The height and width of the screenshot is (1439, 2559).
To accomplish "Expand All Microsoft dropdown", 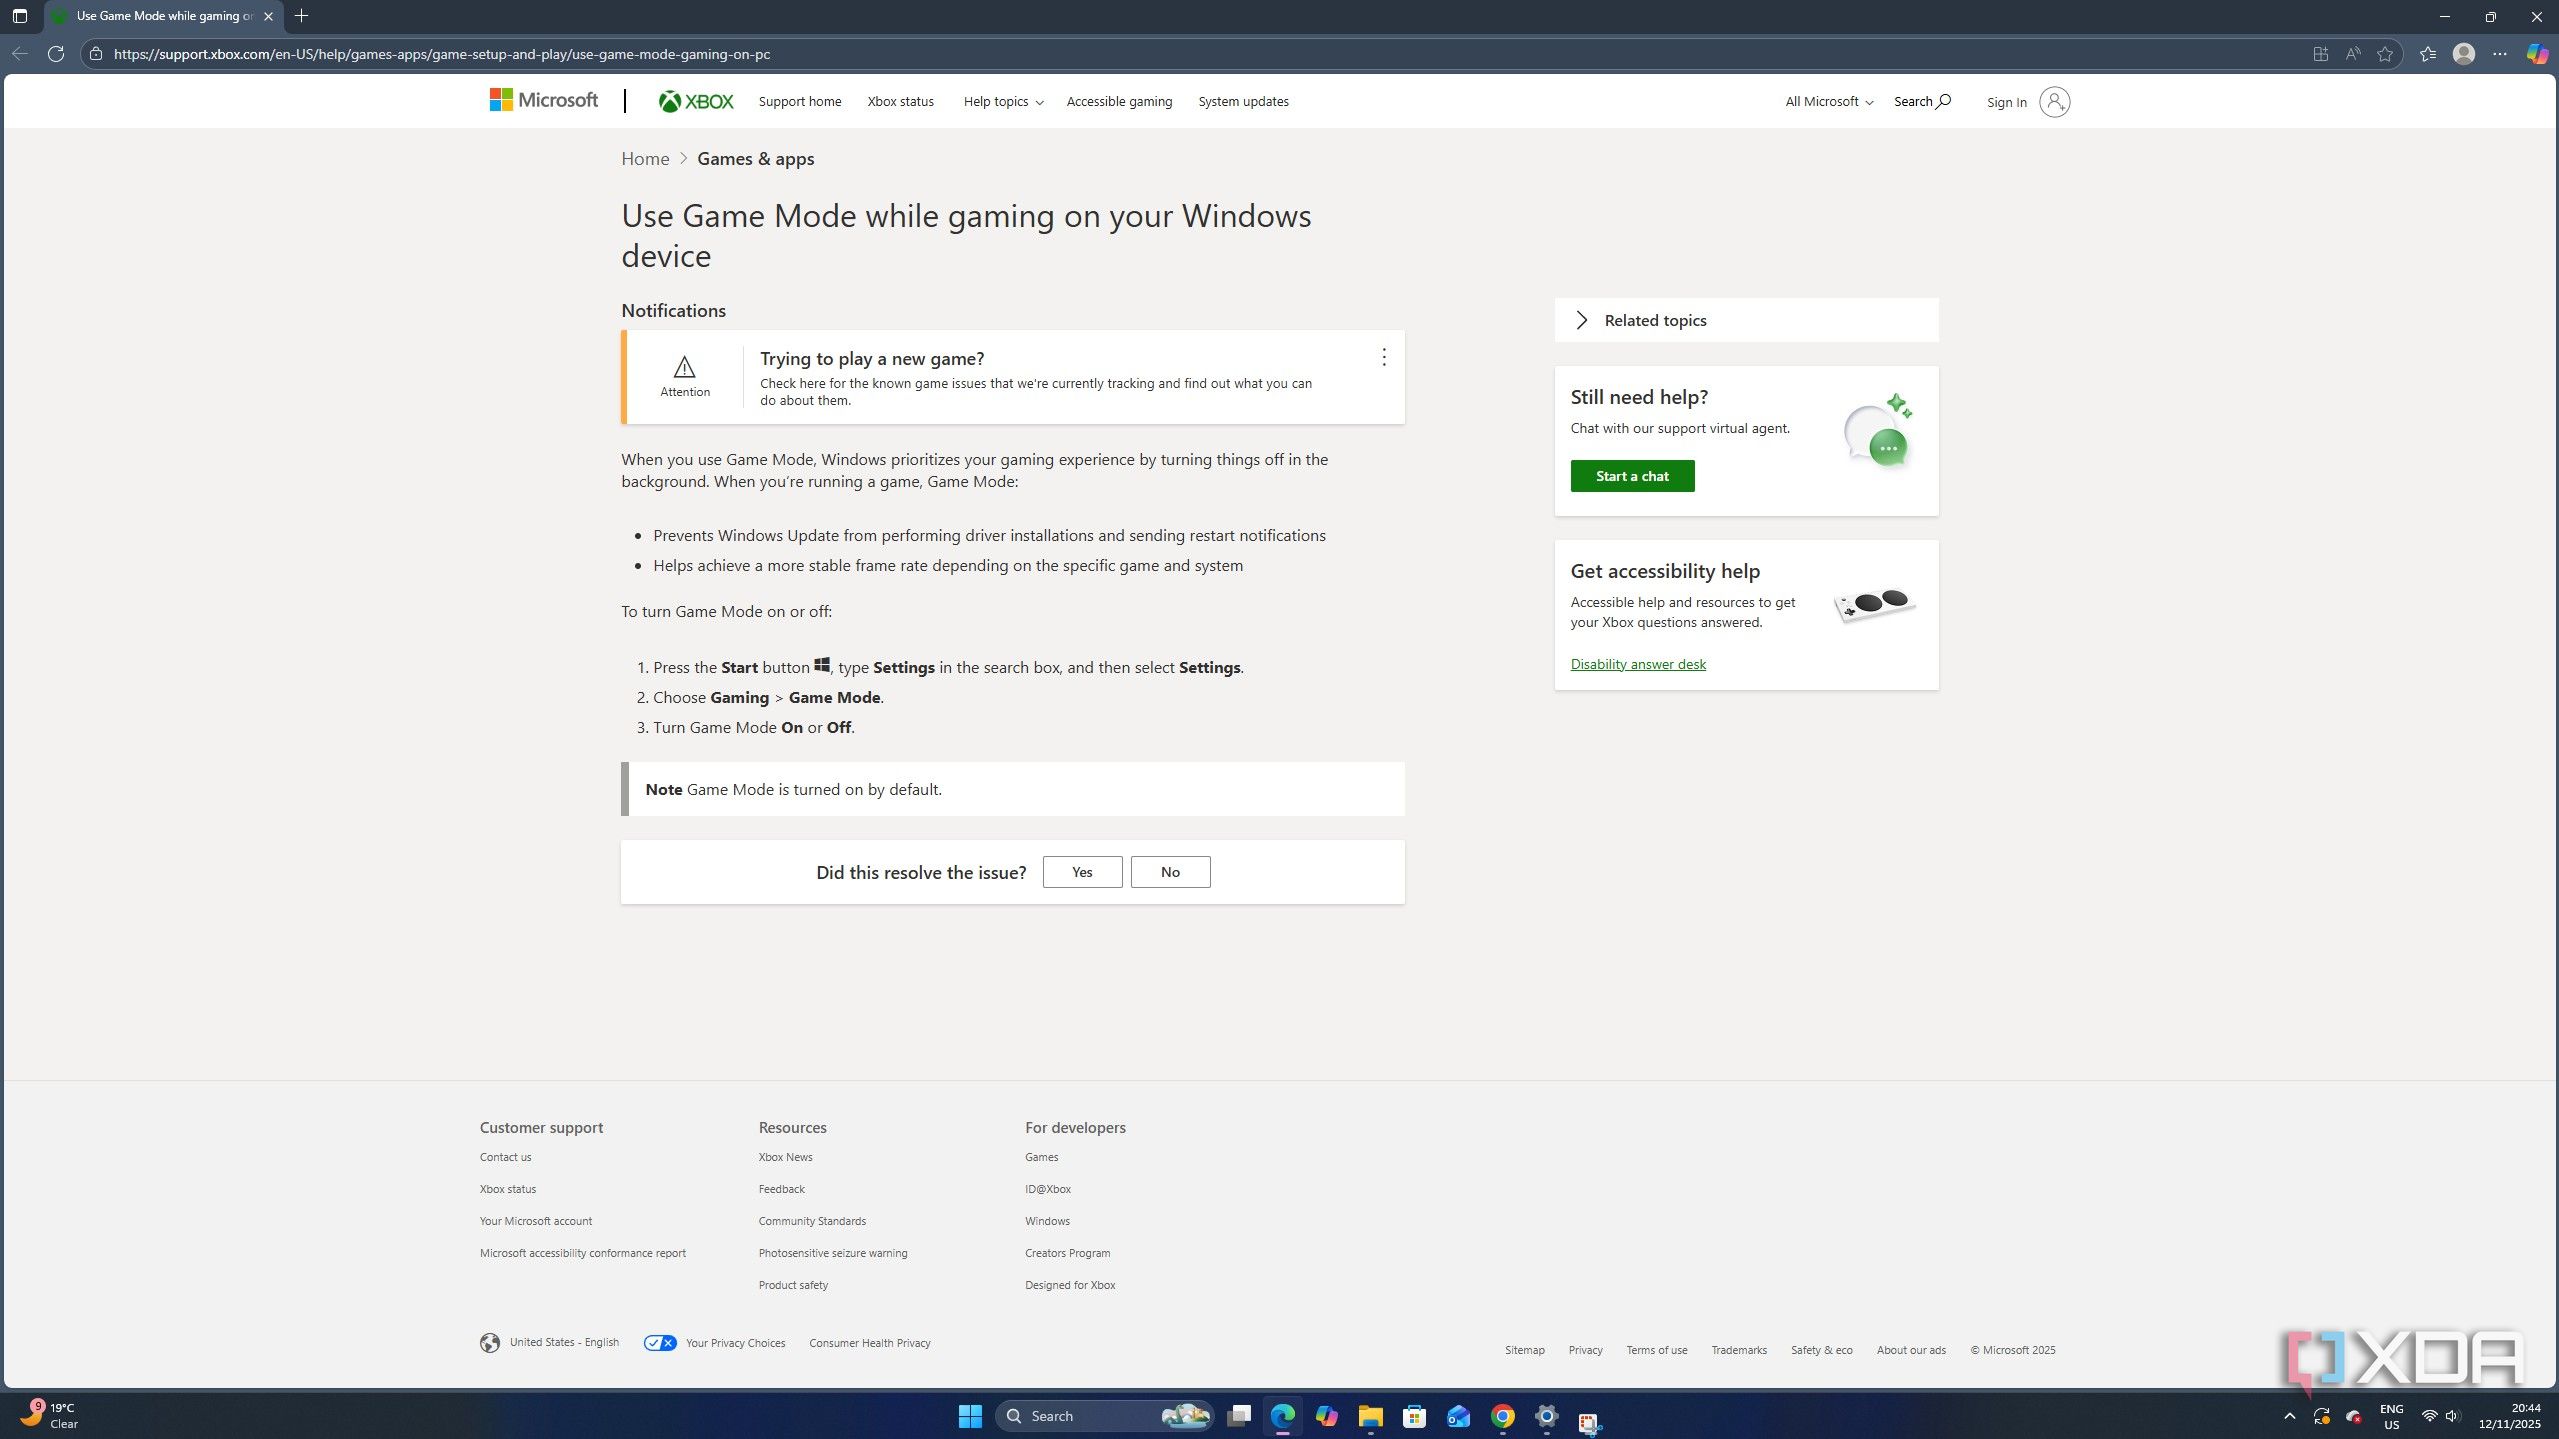I will 1829,102.
